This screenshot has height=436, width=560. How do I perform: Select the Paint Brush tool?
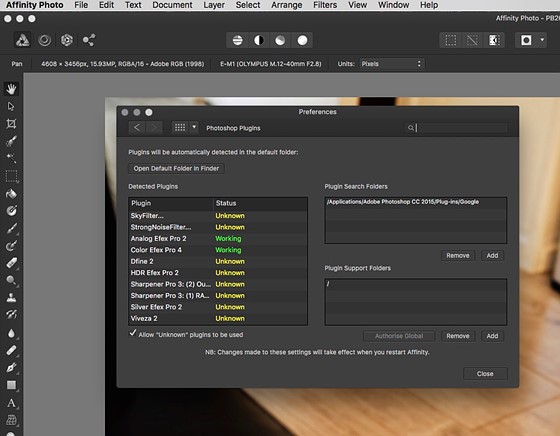pos(11,228)
